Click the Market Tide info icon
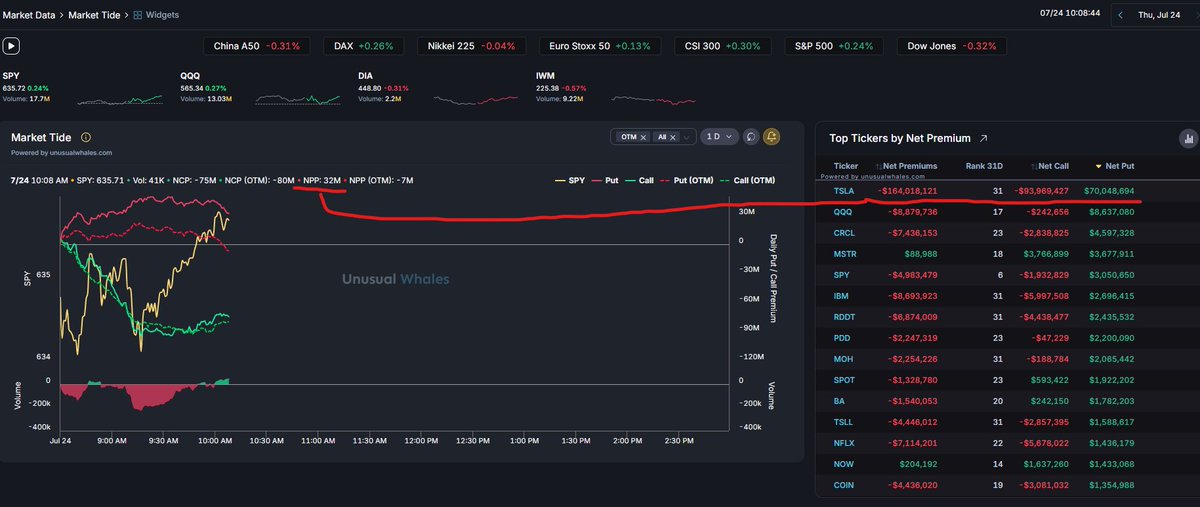 click(86, 137)
